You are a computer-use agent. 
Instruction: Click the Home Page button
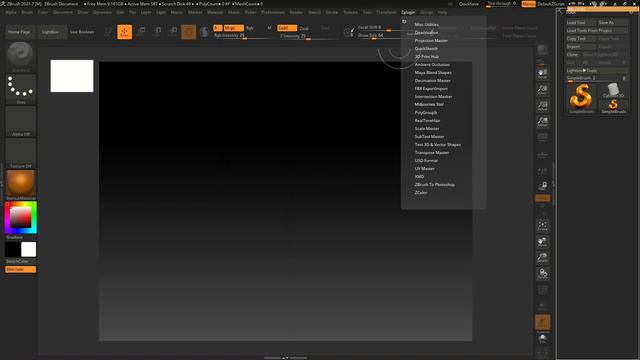coord(19,32)
